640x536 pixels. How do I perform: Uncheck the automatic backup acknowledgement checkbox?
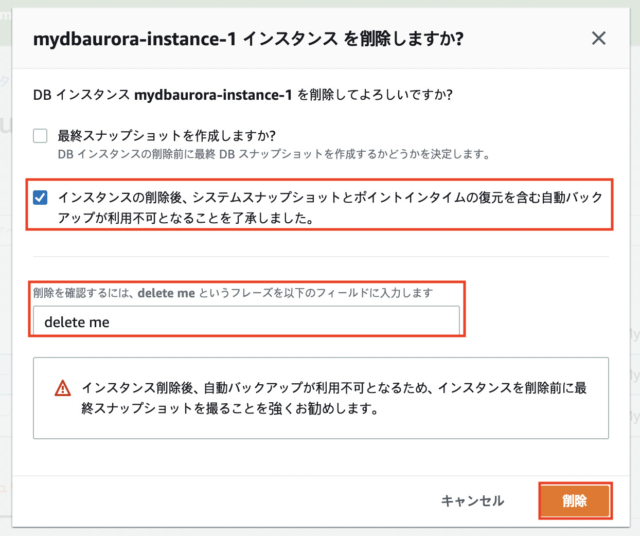pos(40,198)
